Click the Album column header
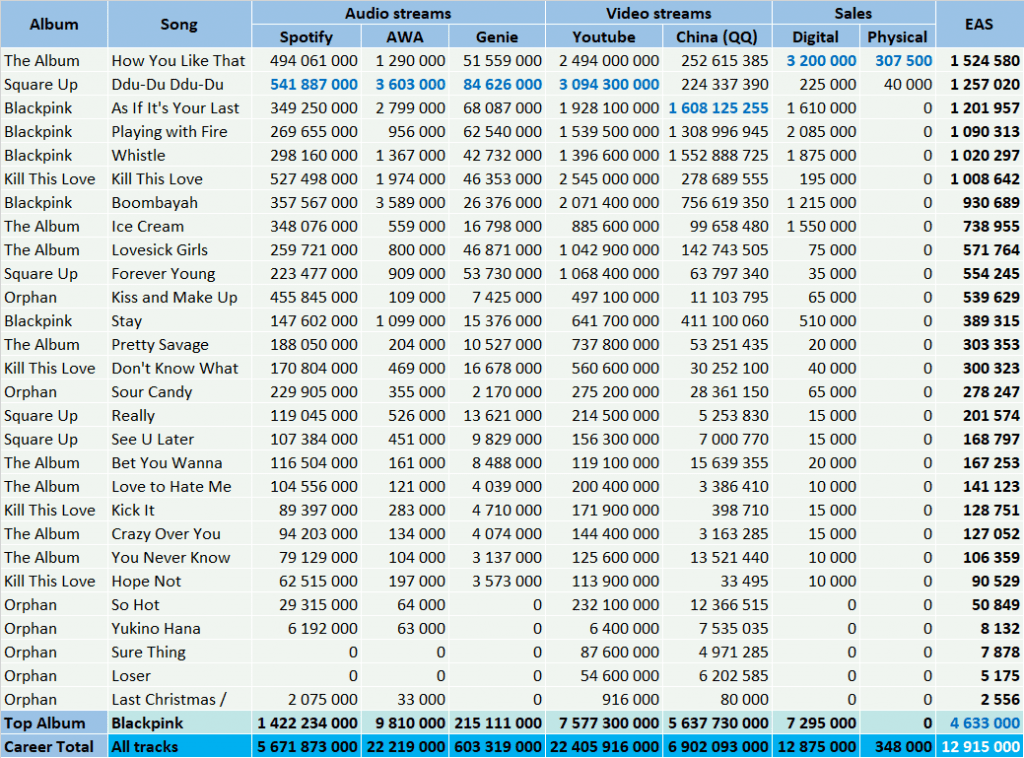1024x758 pixels. point(54,24)
